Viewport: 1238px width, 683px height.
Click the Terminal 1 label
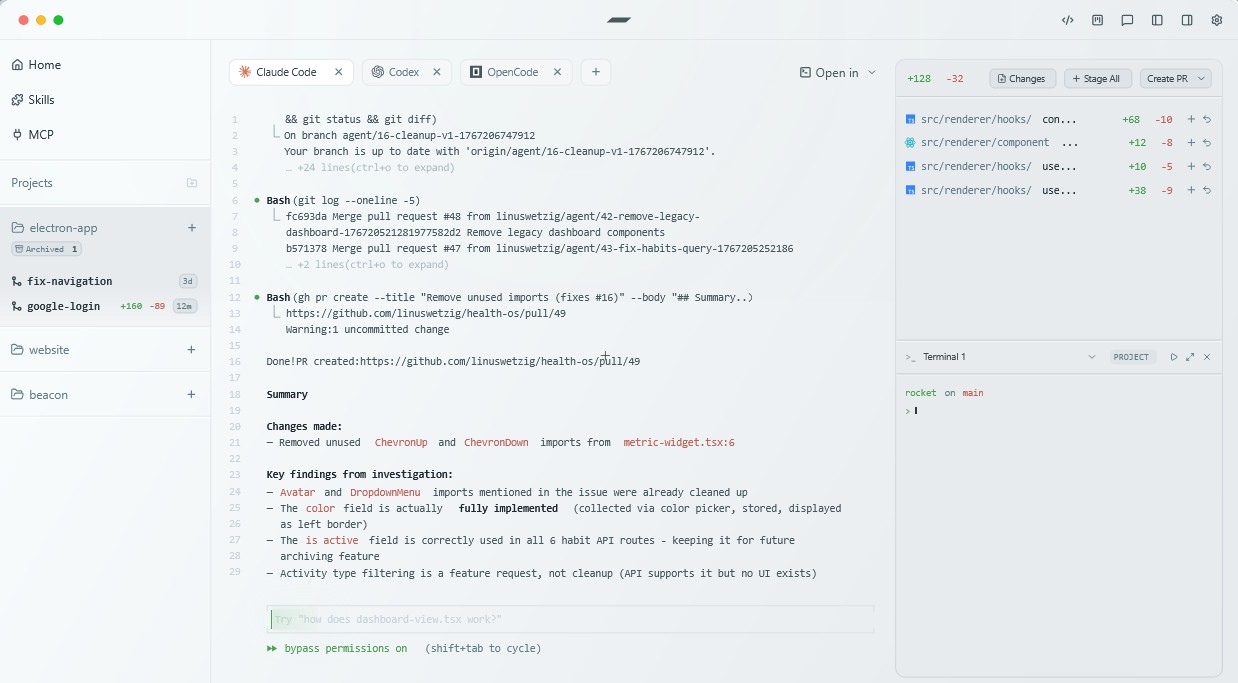pos(944,357)
